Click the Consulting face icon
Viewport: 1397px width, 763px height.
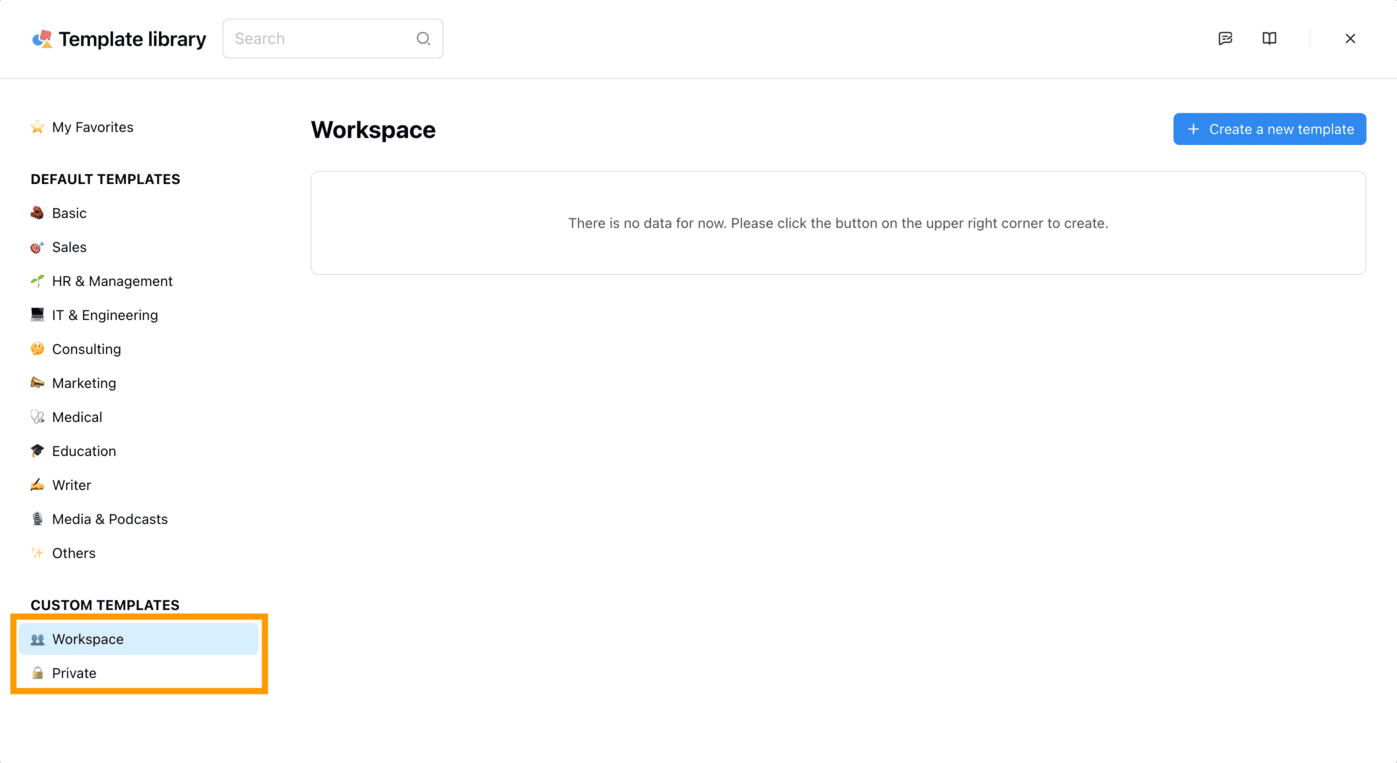(37, 349)
